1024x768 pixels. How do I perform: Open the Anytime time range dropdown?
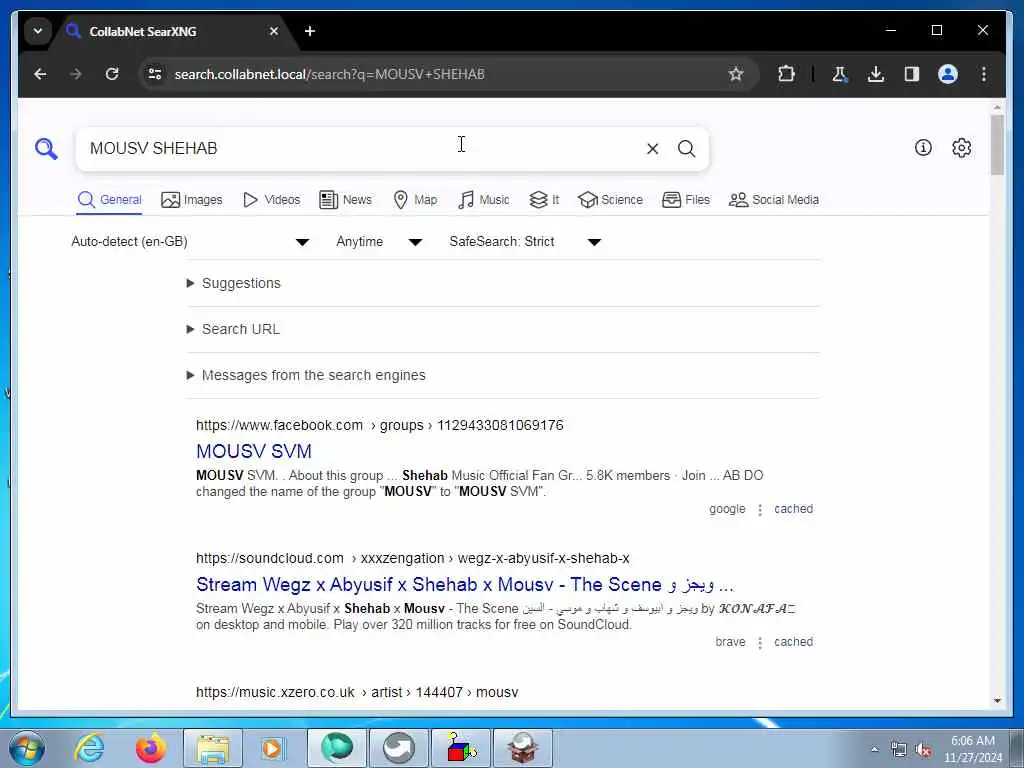pyautogui.click(x=379, y=242)
